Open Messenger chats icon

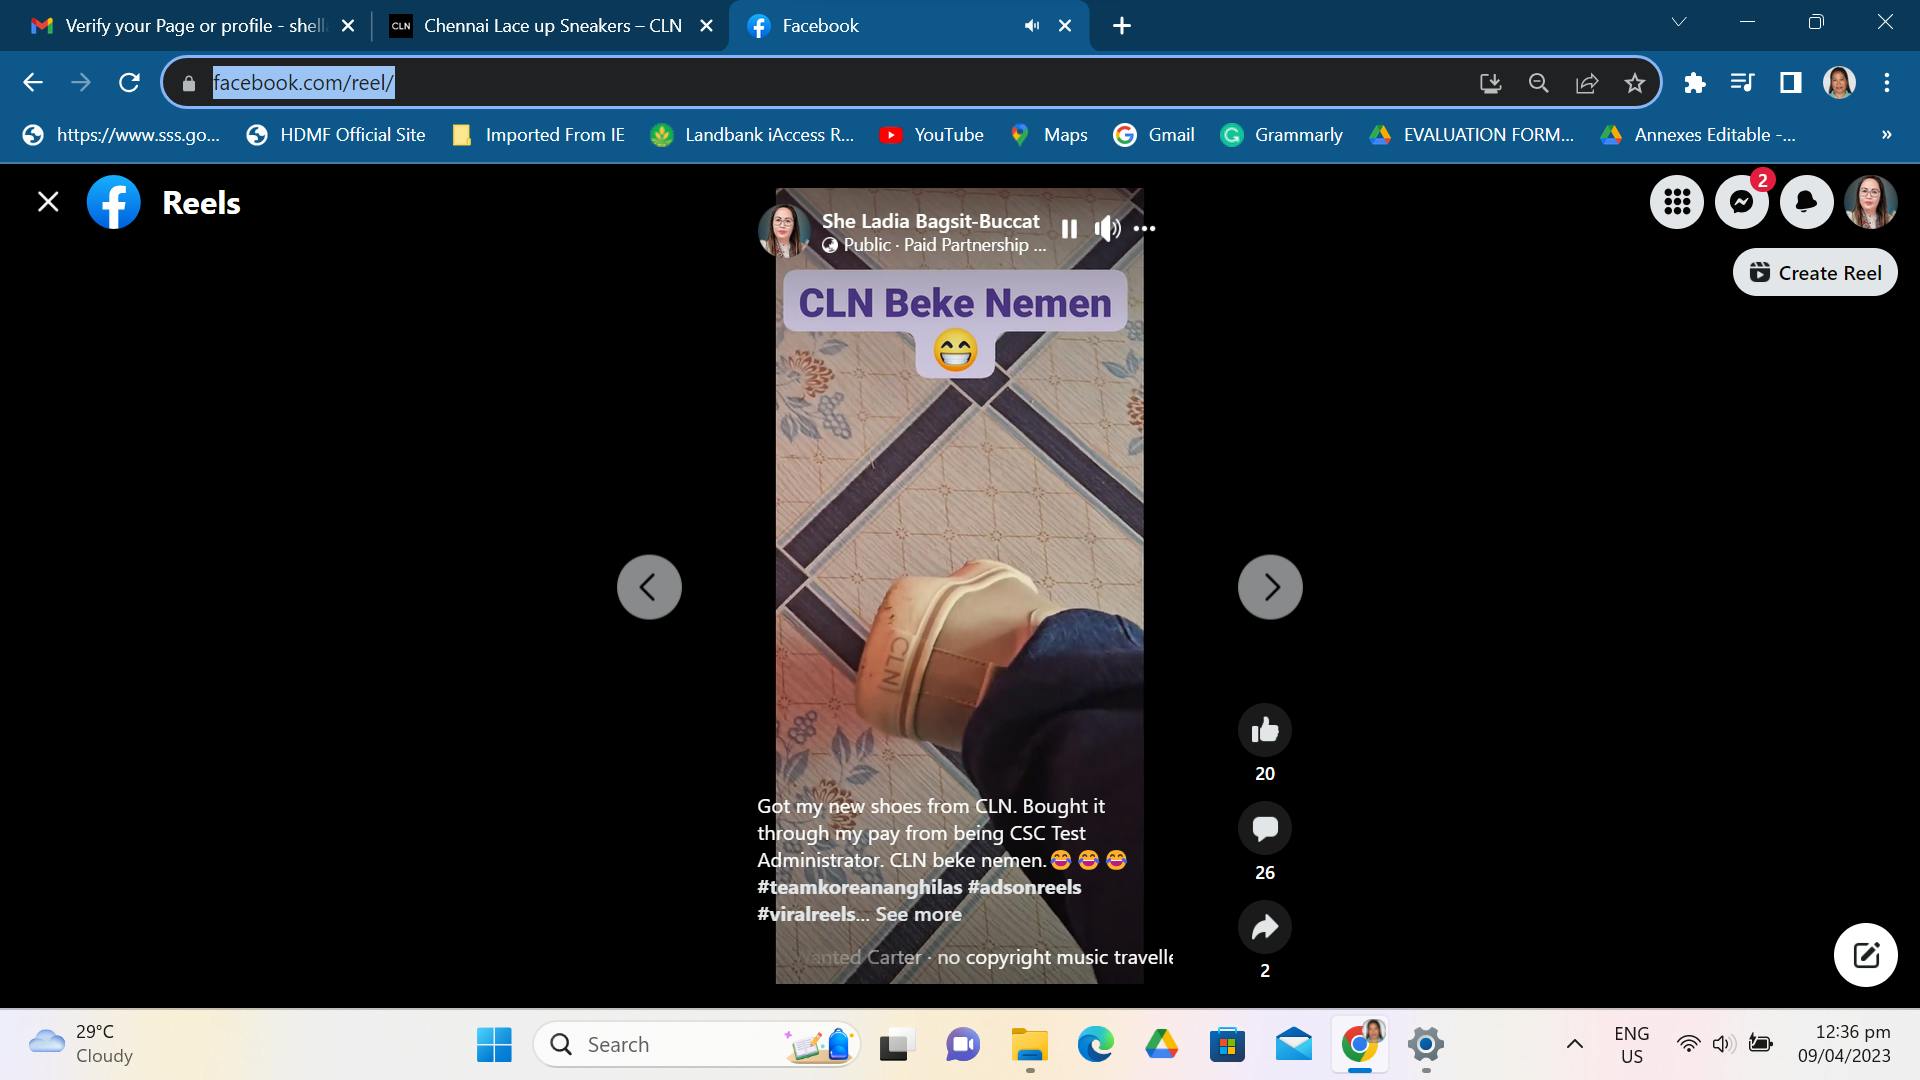[x=1741, y=203]
